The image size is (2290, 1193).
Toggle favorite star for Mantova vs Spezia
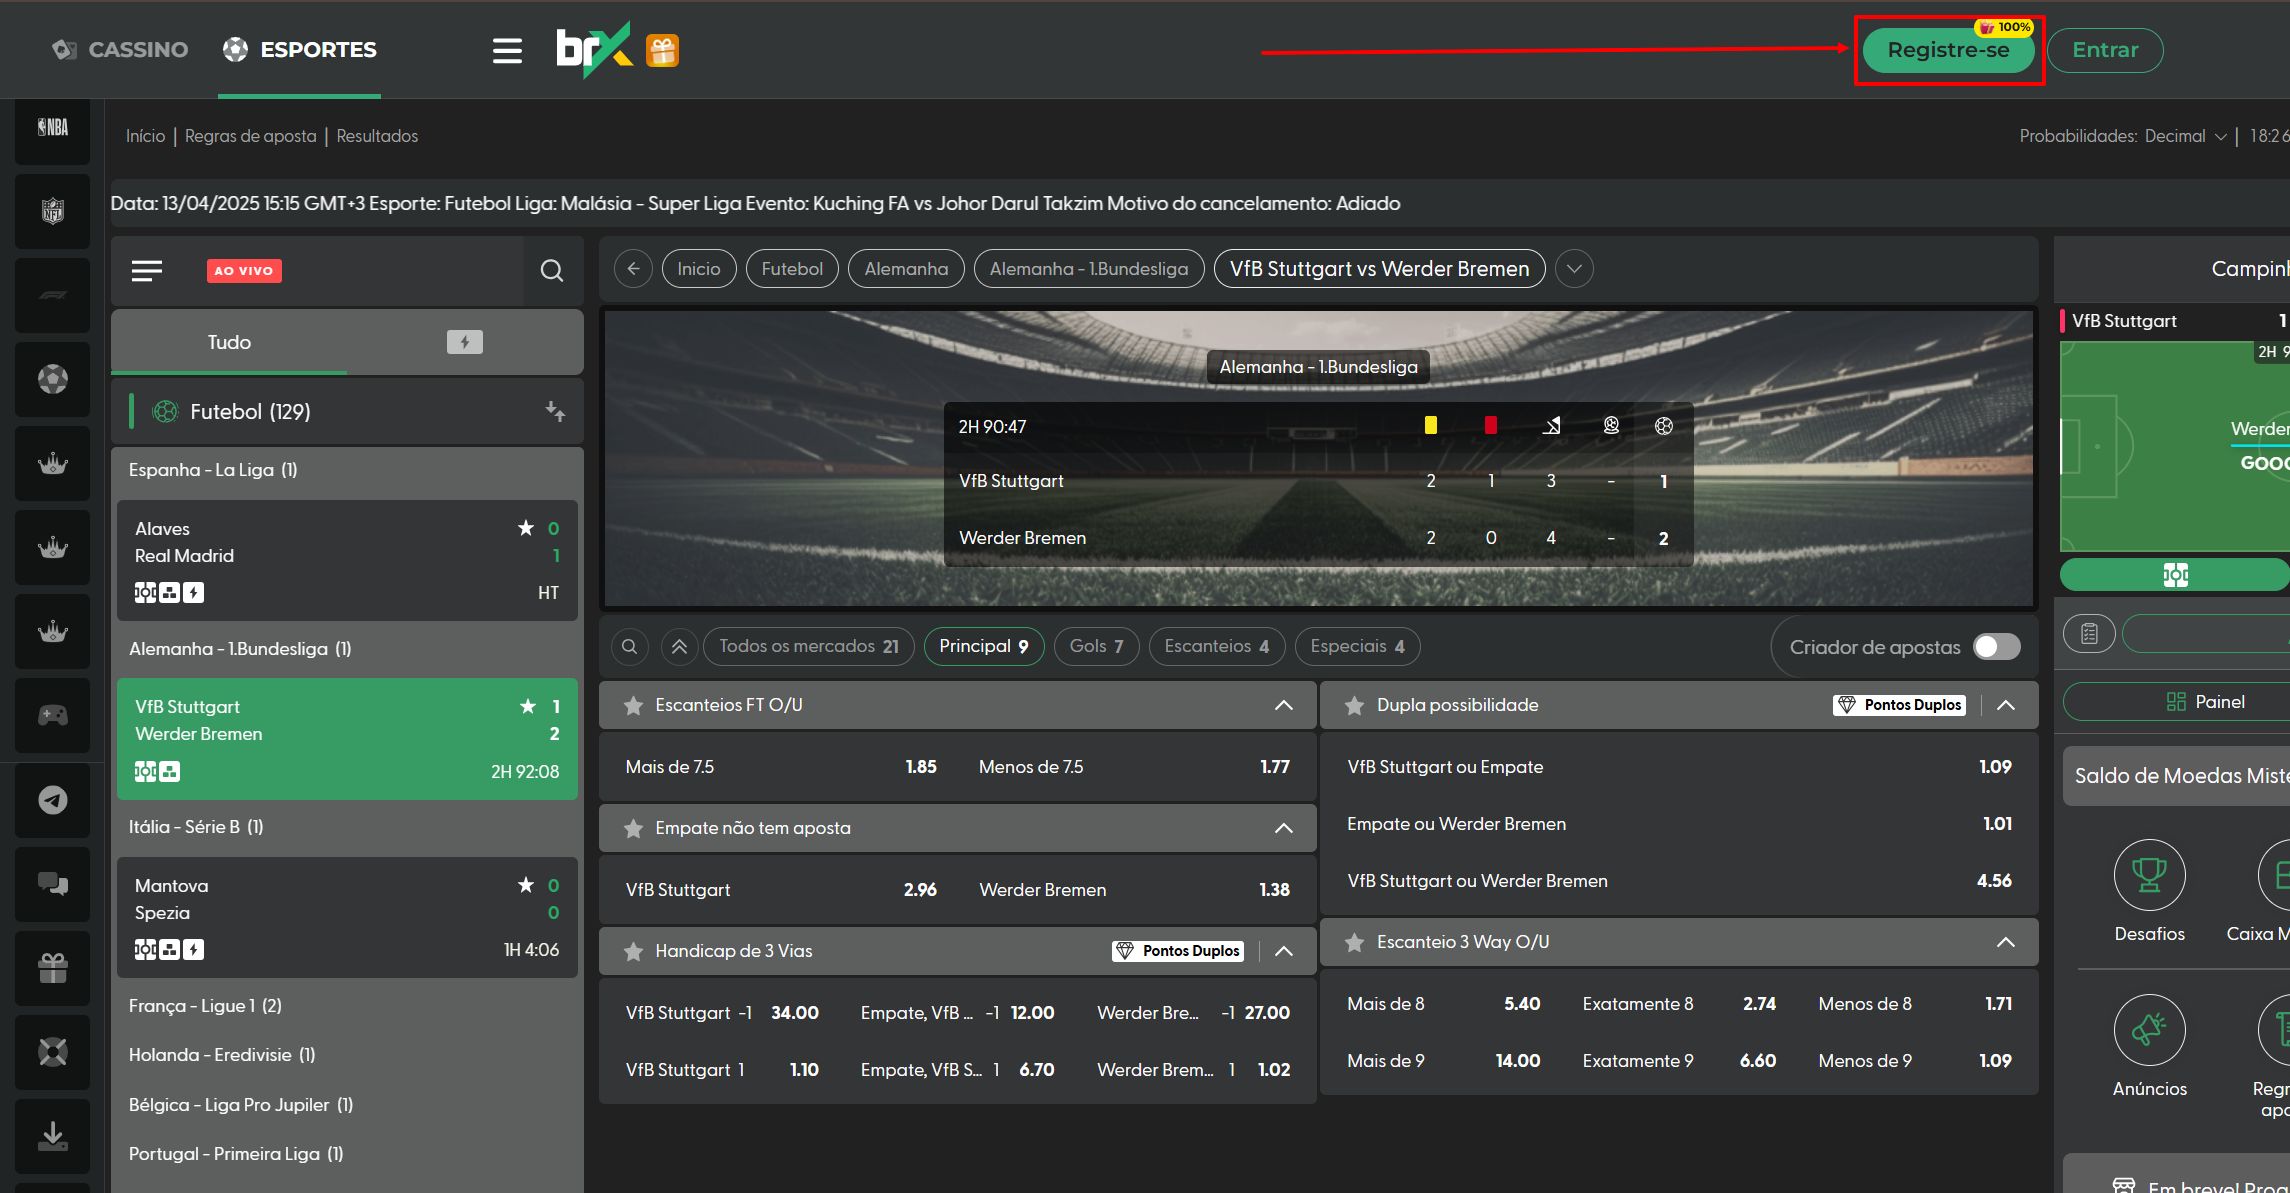pos(526,885)
